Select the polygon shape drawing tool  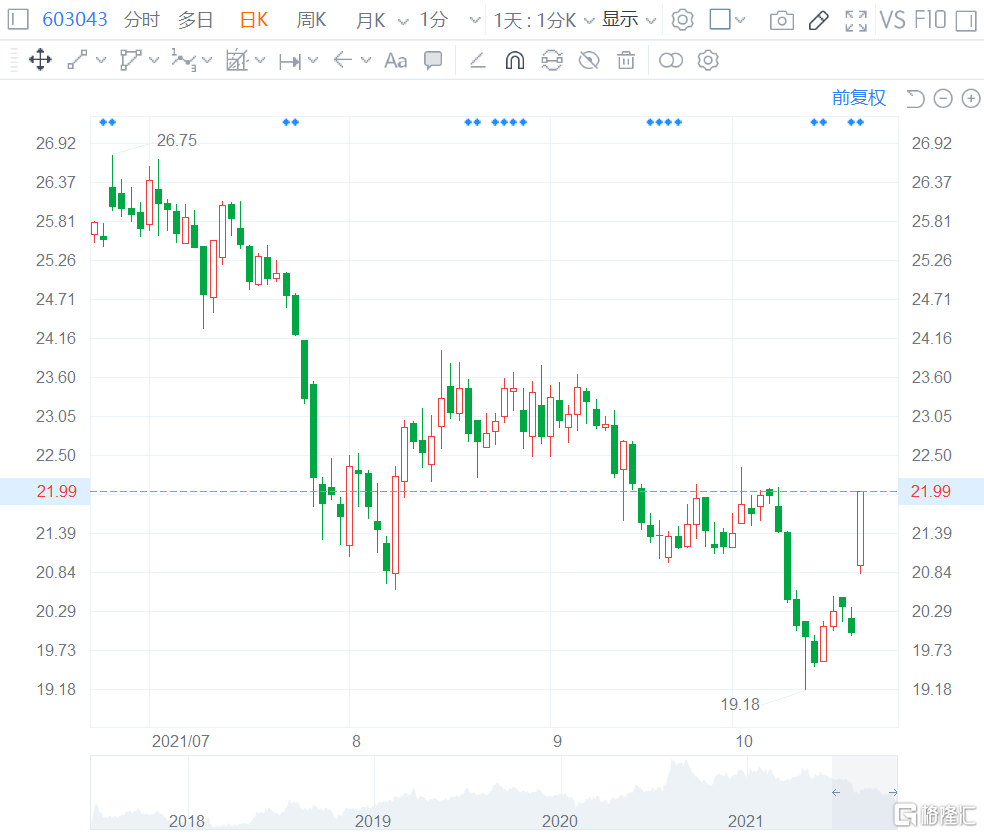(130, 60)
